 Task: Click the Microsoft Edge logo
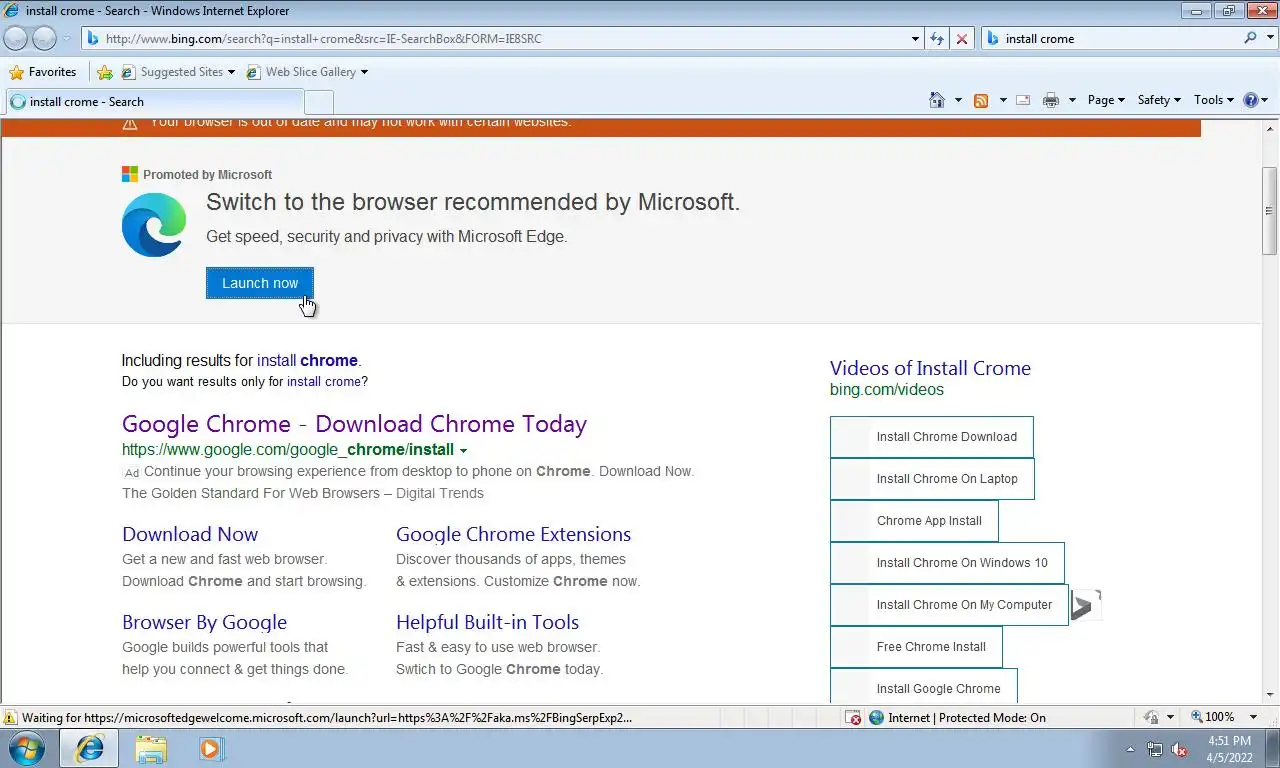click(154, 225)
